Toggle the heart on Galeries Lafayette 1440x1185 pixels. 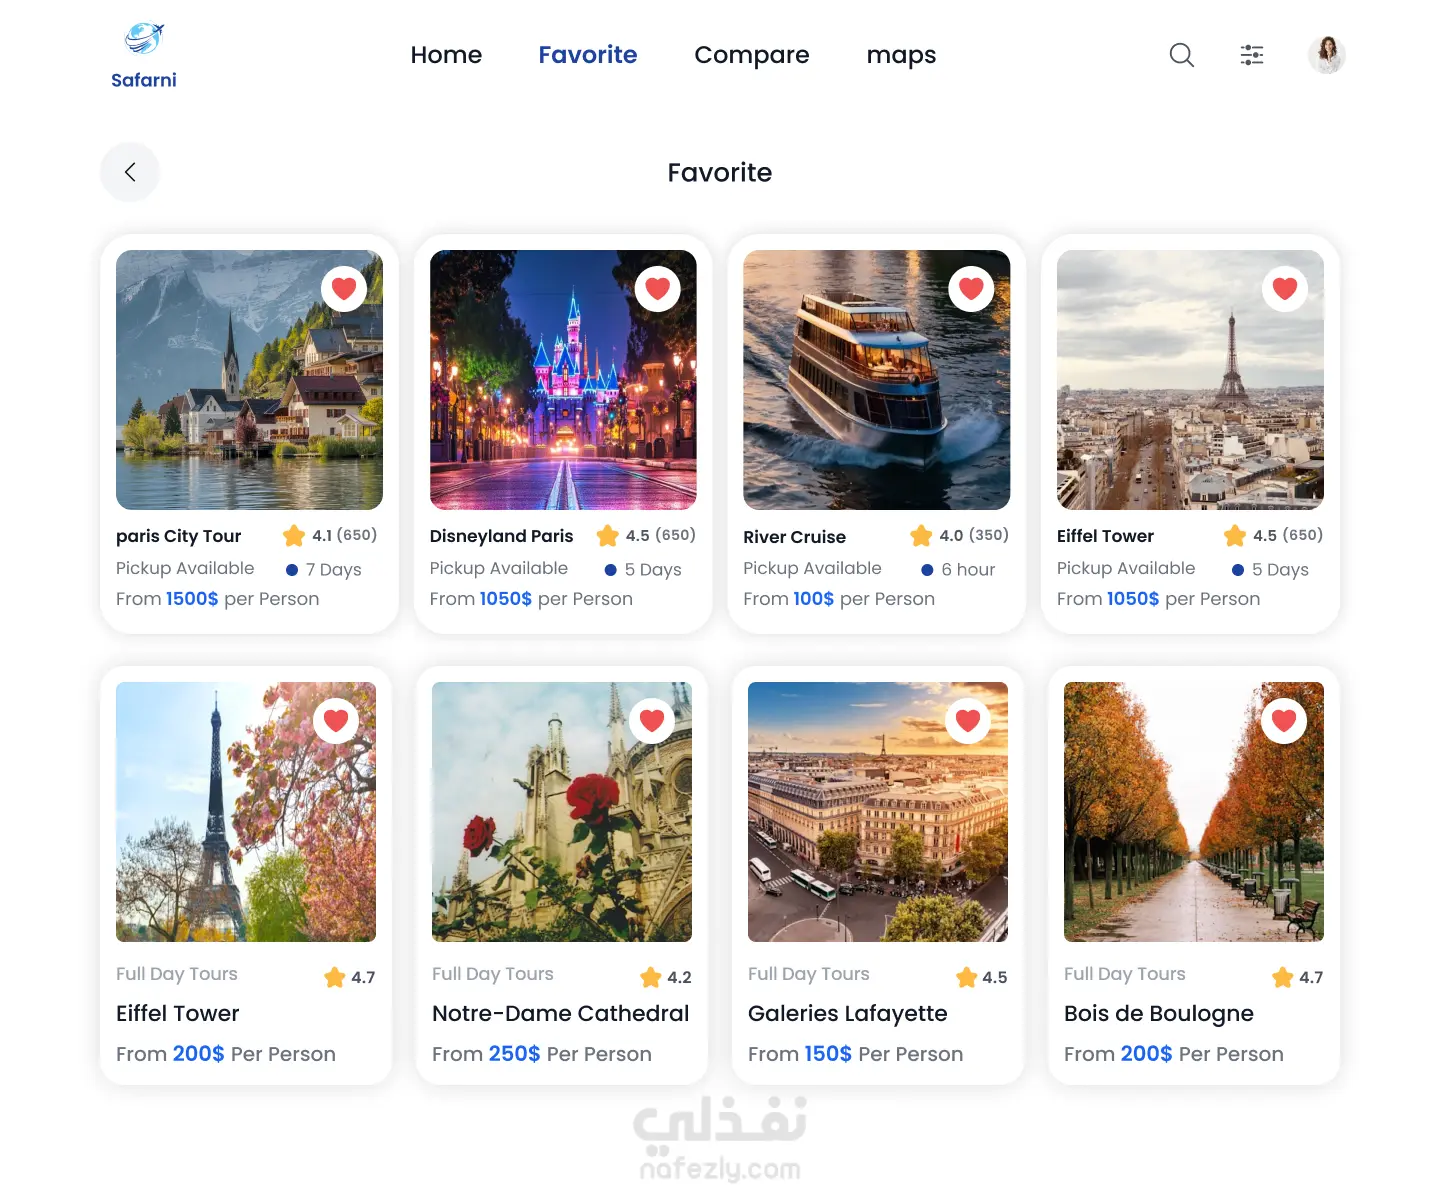[968, 720]
